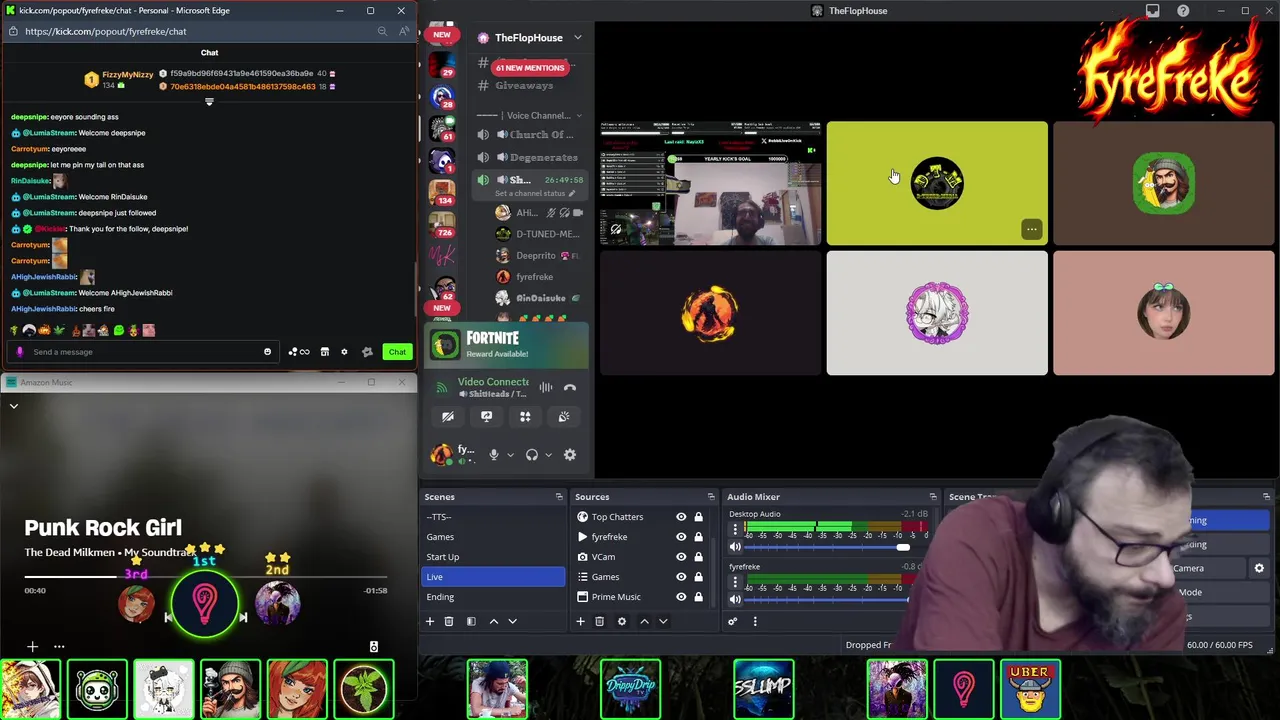This screenshot has width=1280, height=720.
Task: Turn on camera in Discord voice panel
Action: (448, 417)
